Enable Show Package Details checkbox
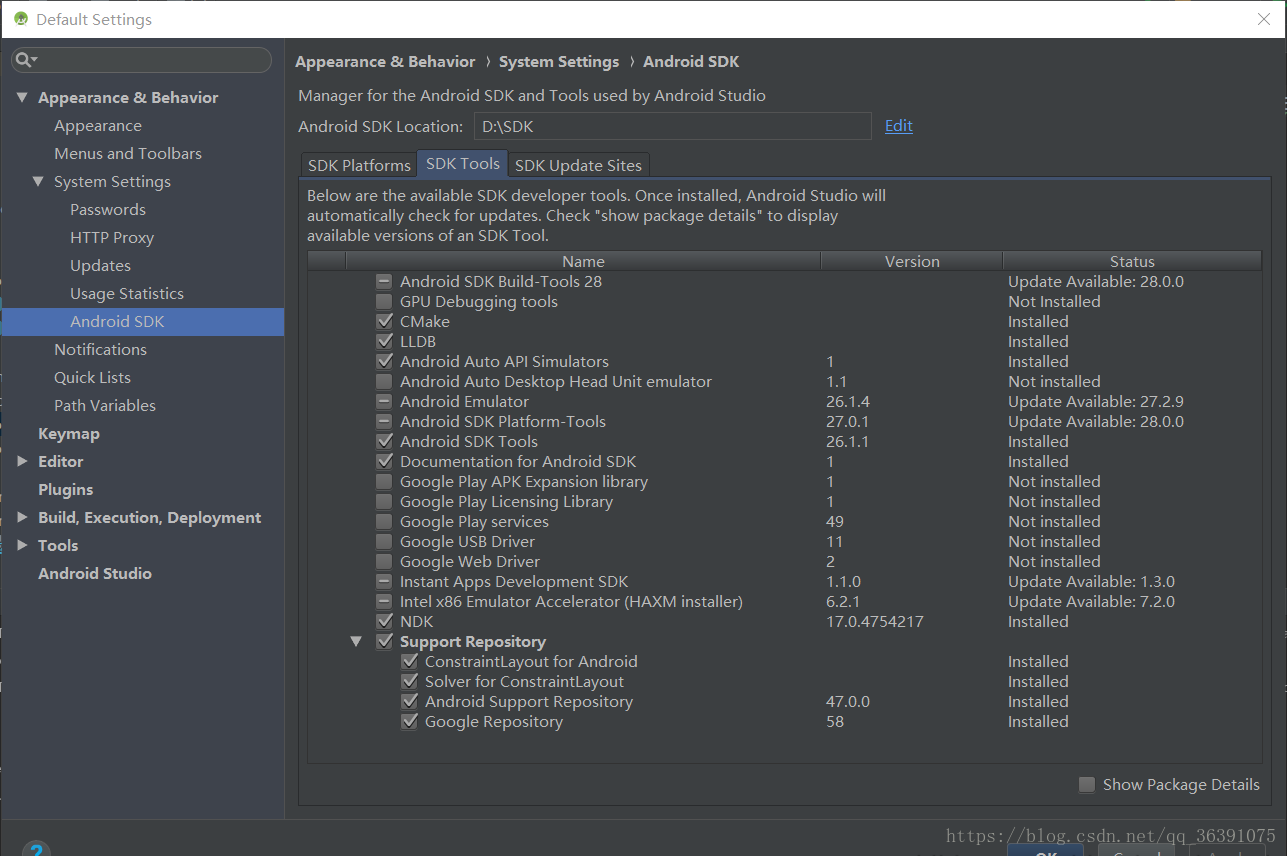The width and height of the screenshot is (1287, 856). tap(1087, 785)
